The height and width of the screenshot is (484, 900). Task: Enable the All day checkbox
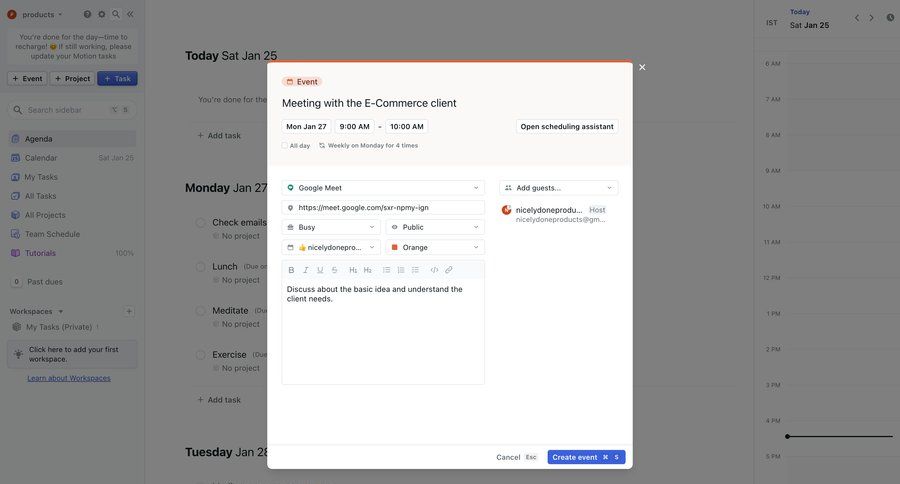coord(285,146)
